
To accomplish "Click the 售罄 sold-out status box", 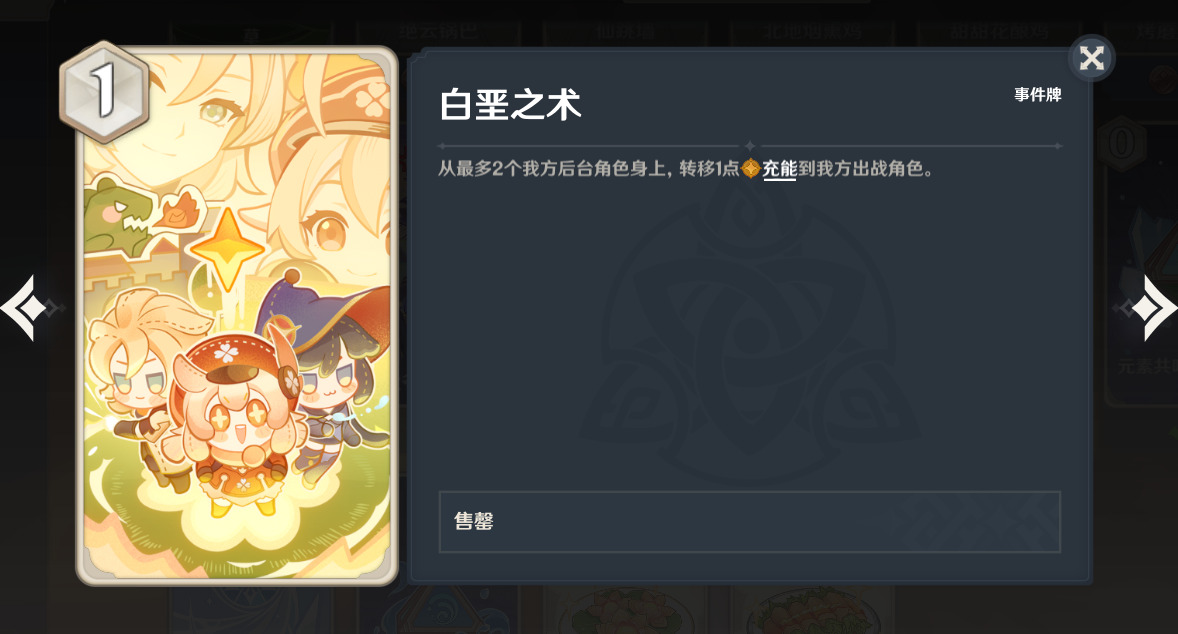I will click(749, 521).
